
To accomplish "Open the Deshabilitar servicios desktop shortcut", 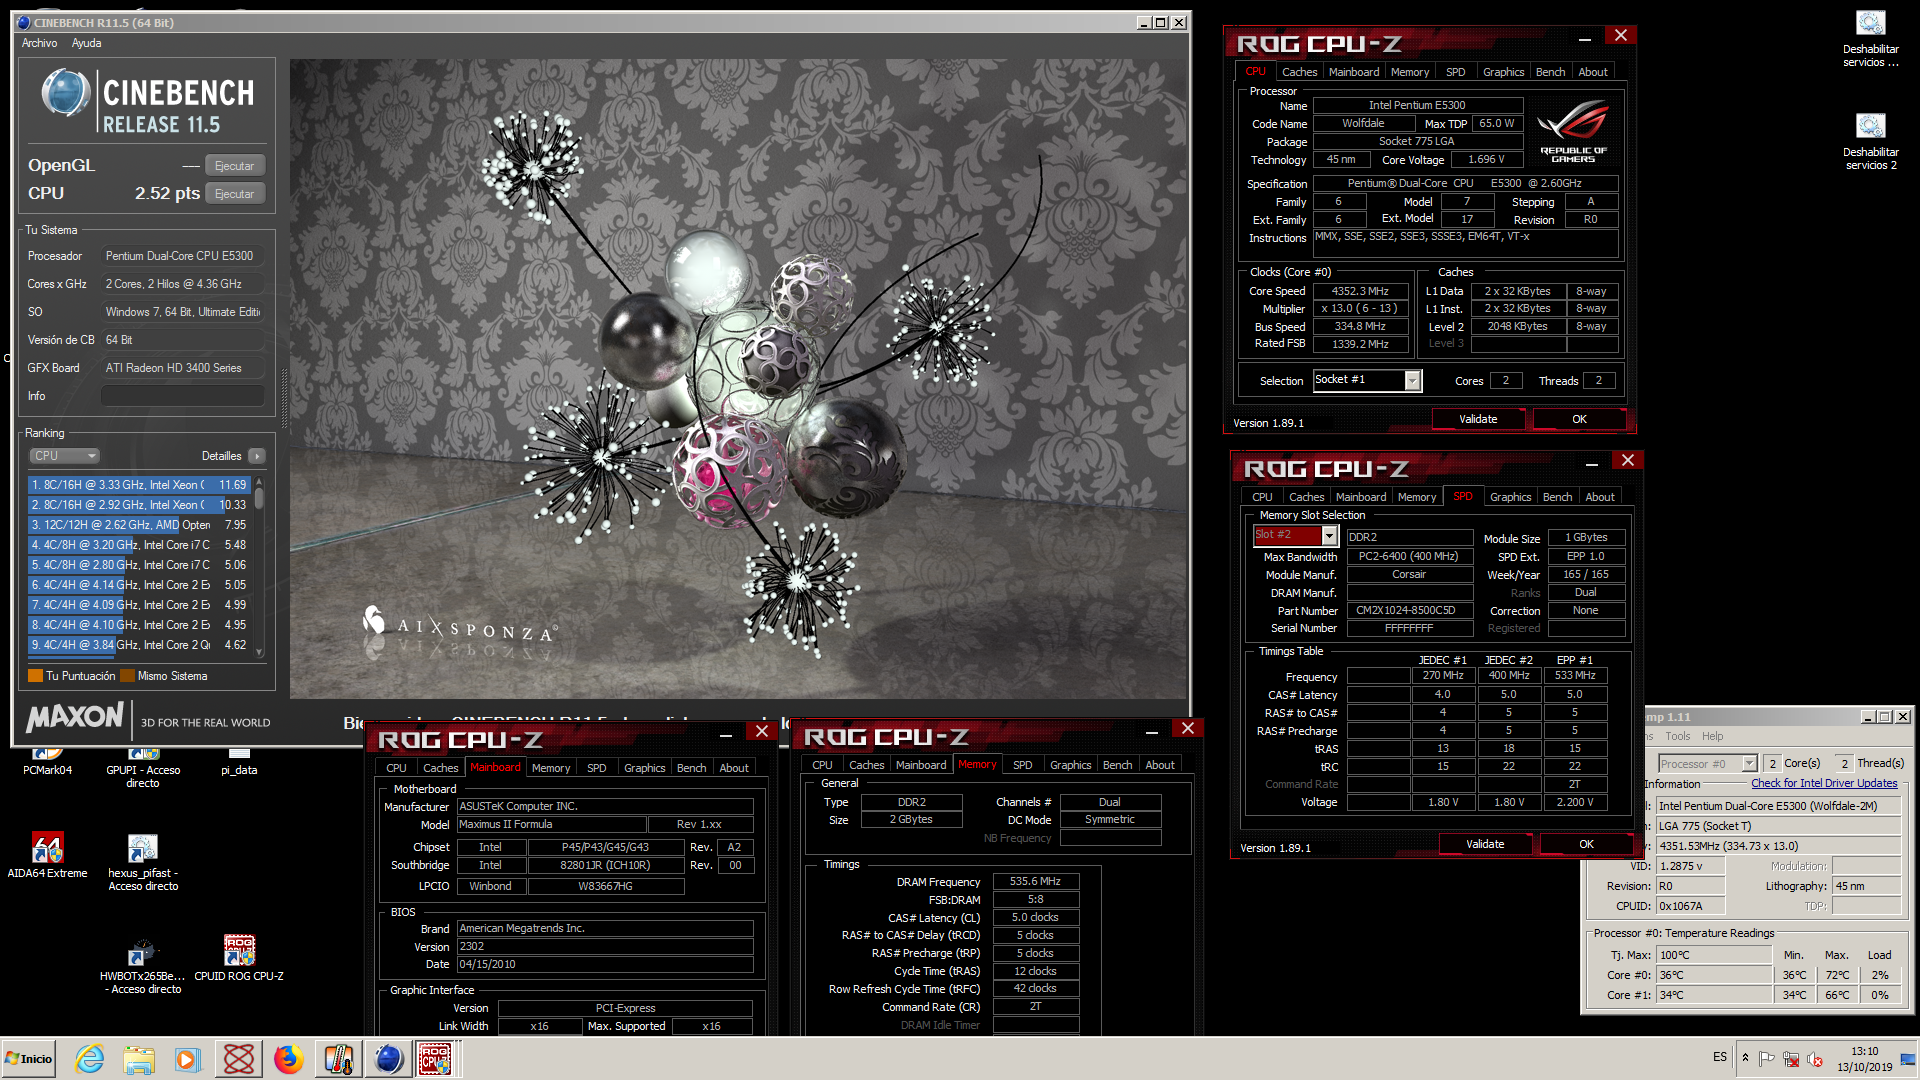I will [1870, 38].
